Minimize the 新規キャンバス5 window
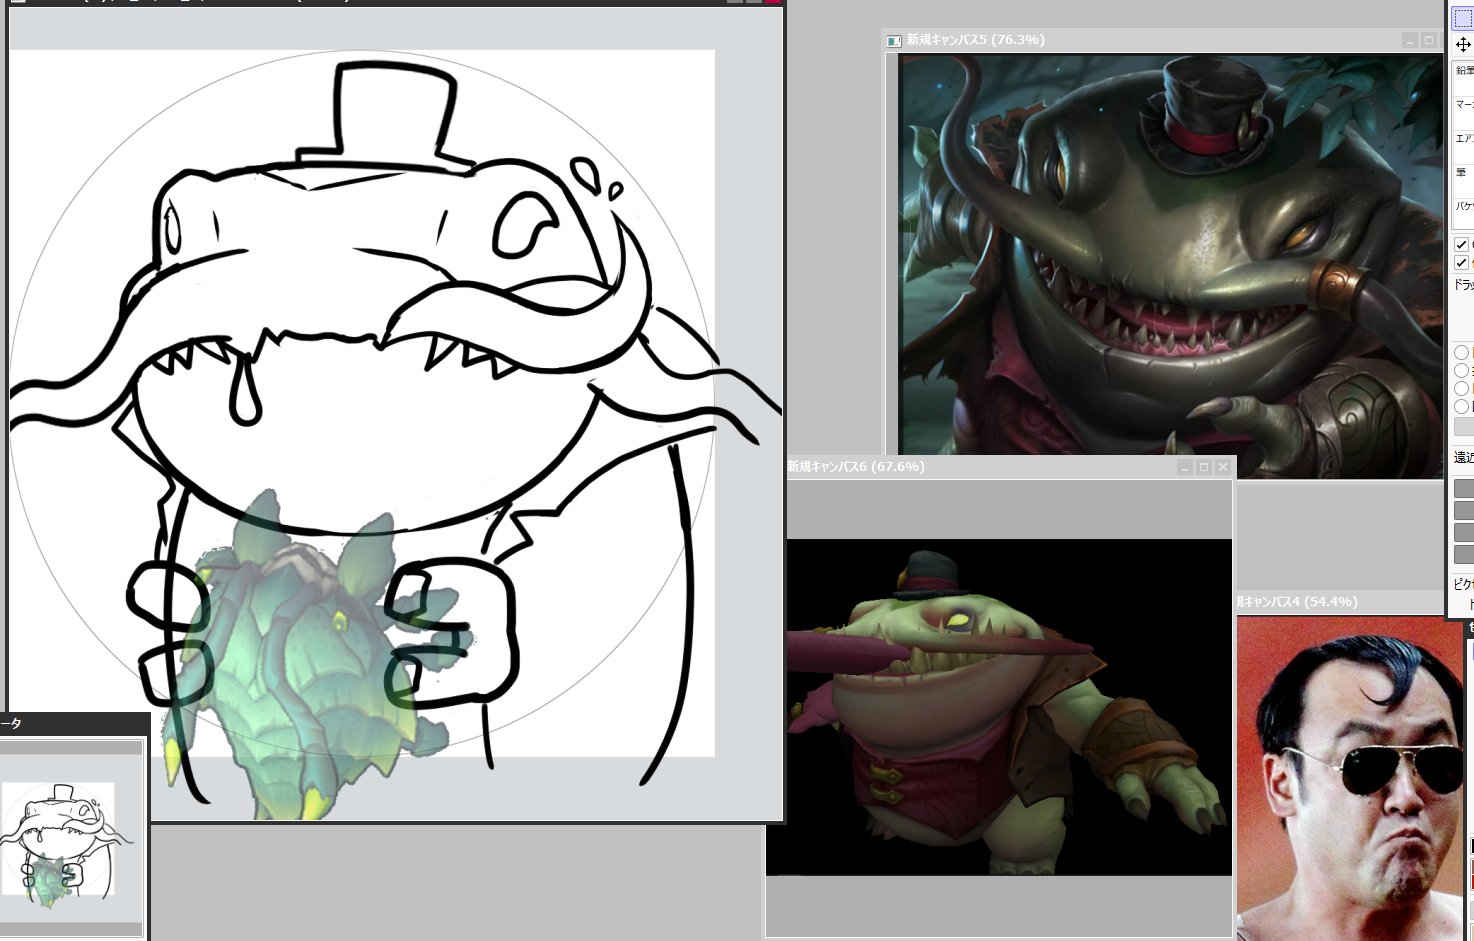The image size is (1474, 941). (x=1410, y=40)
